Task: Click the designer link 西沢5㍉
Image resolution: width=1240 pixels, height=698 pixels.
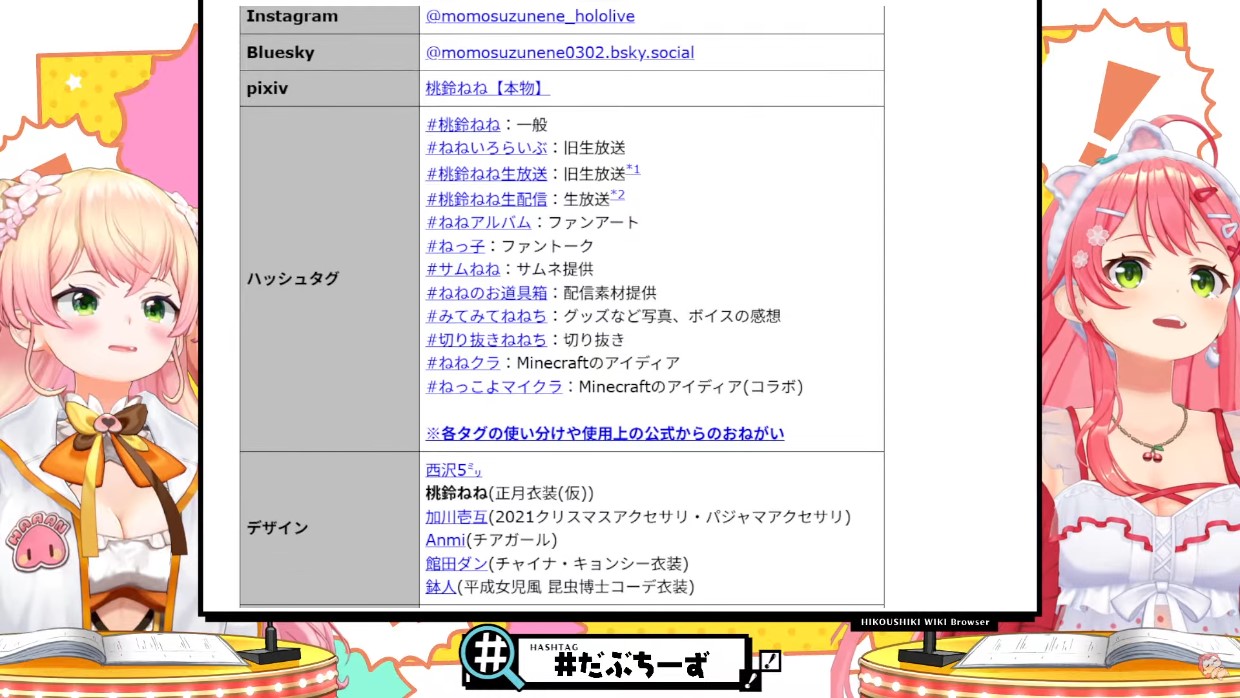Action: click(x=455, y=470)
